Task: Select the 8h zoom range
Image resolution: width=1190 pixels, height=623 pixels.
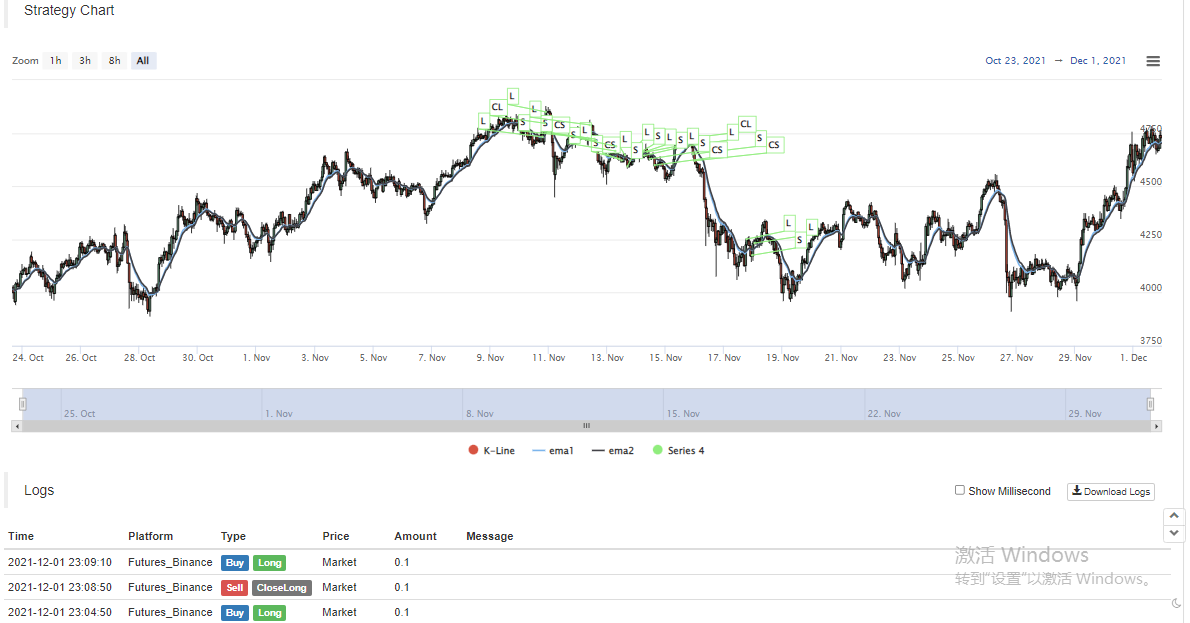Action: point(115,61)
